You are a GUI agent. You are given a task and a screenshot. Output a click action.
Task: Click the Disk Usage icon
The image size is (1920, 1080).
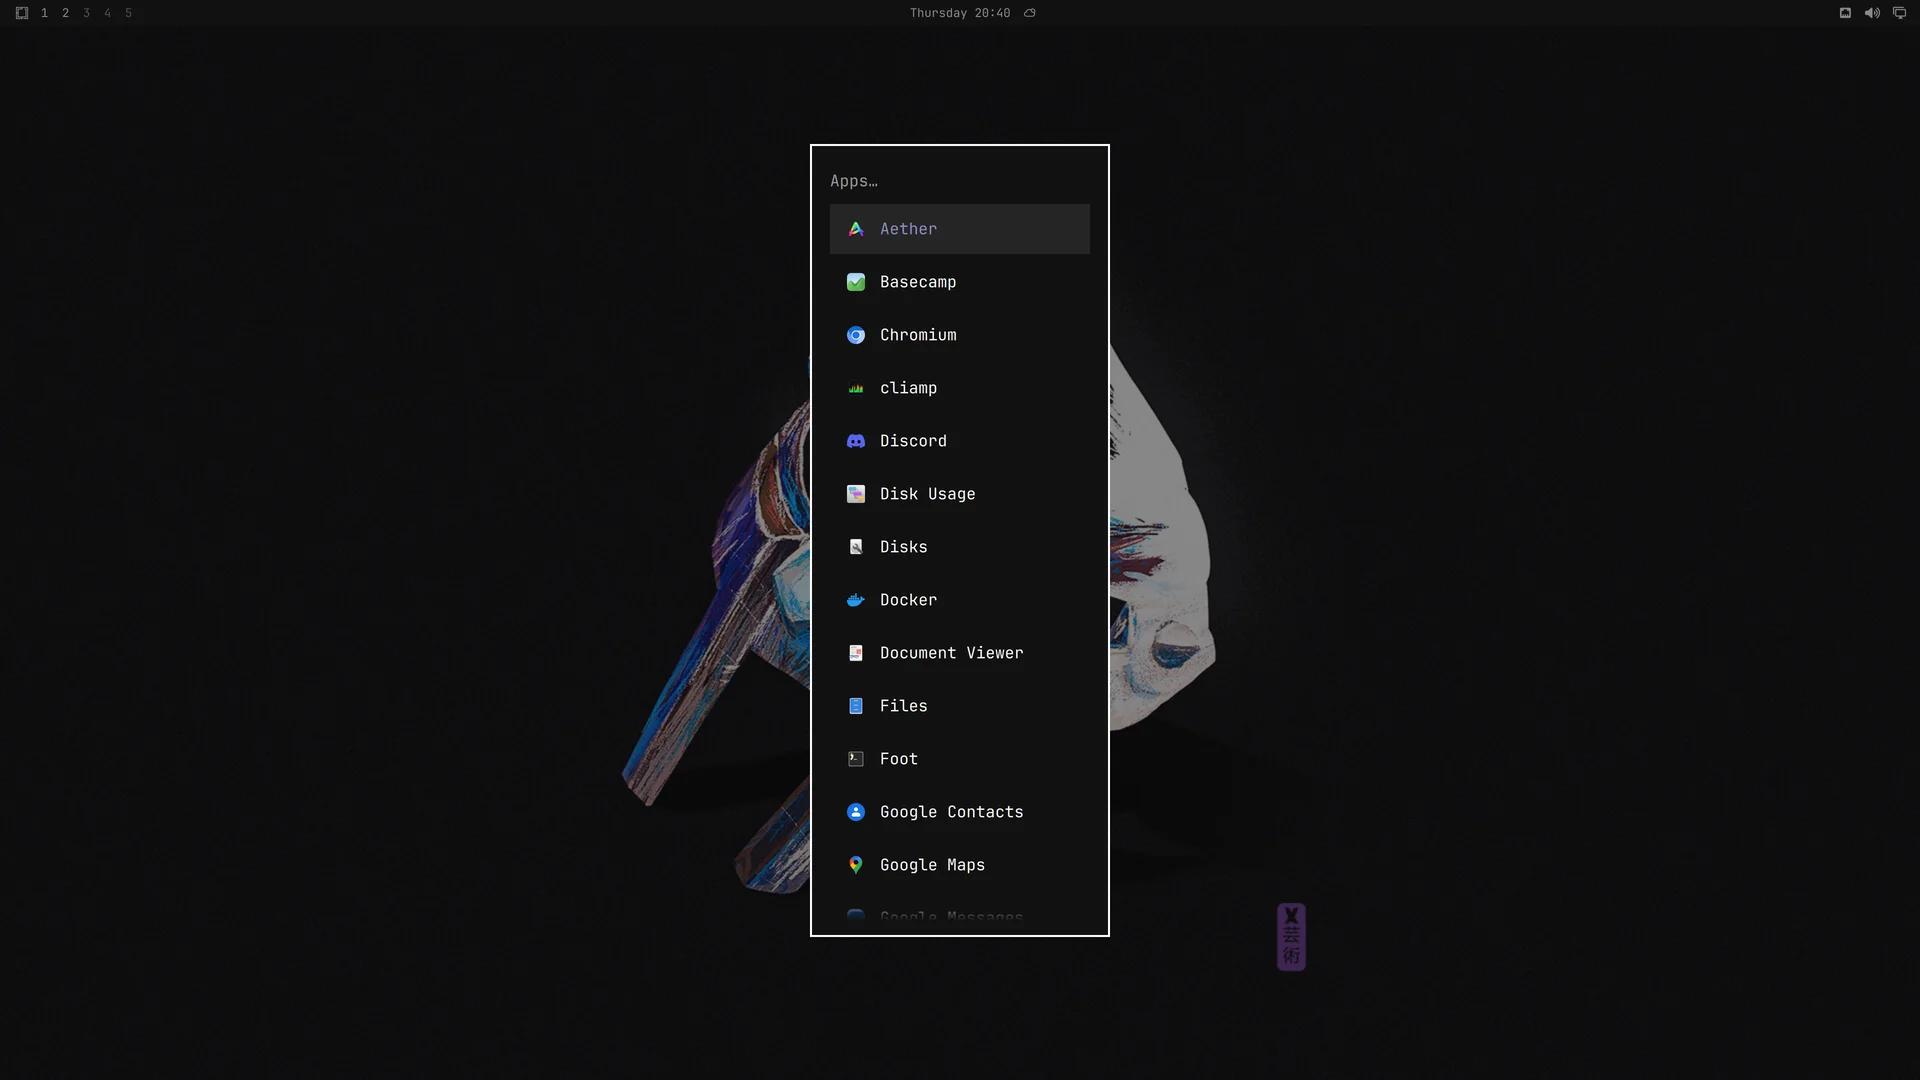tap(856, 494)
